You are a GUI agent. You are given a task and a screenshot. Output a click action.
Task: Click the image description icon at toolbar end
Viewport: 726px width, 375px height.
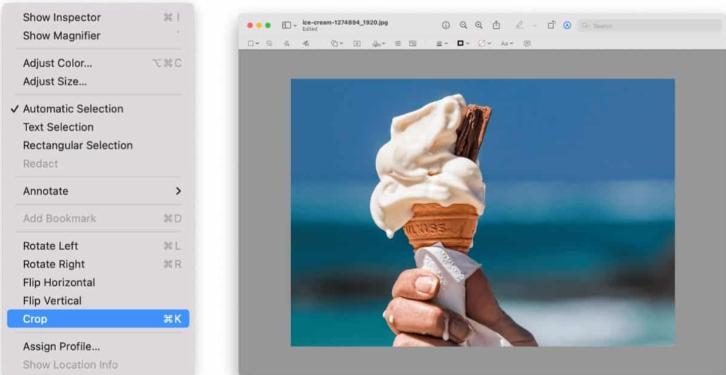(527, 44)
